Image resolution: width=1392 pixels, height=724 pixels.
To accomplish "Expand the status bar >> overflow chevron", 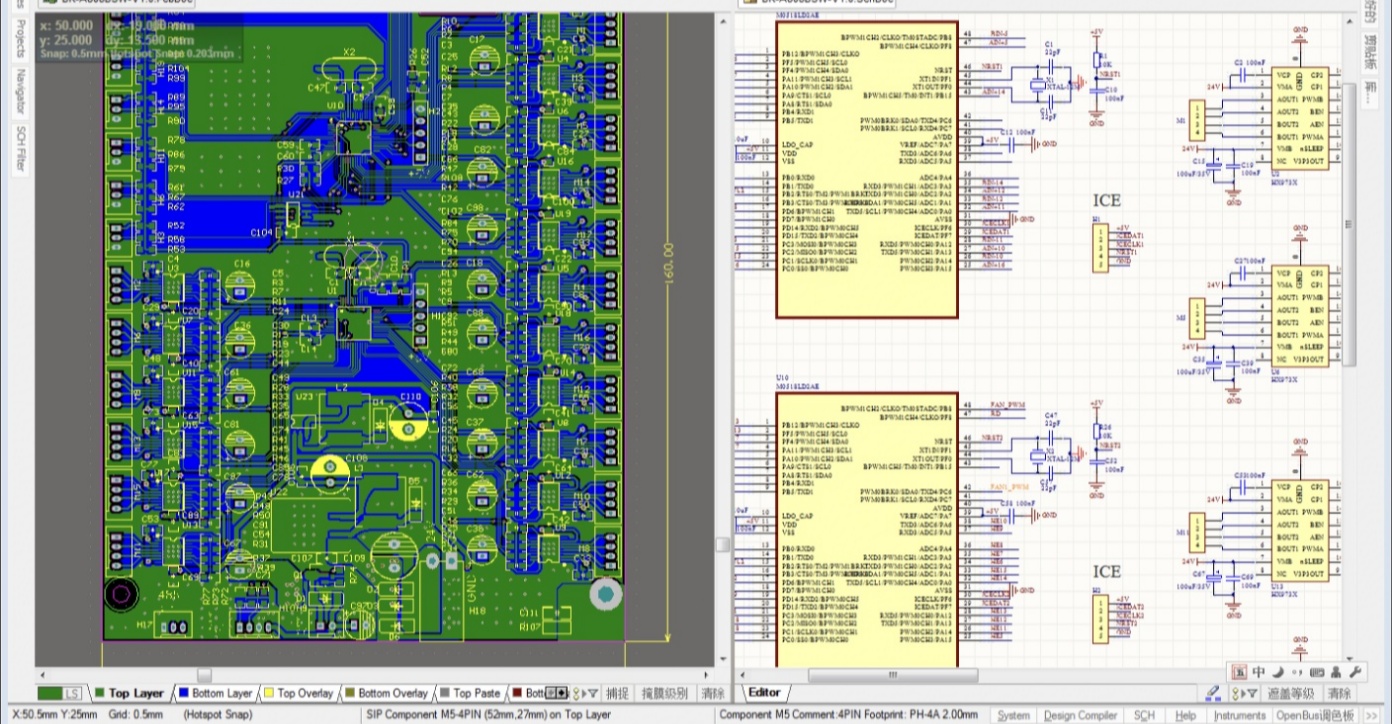I will coord(1372,715).
